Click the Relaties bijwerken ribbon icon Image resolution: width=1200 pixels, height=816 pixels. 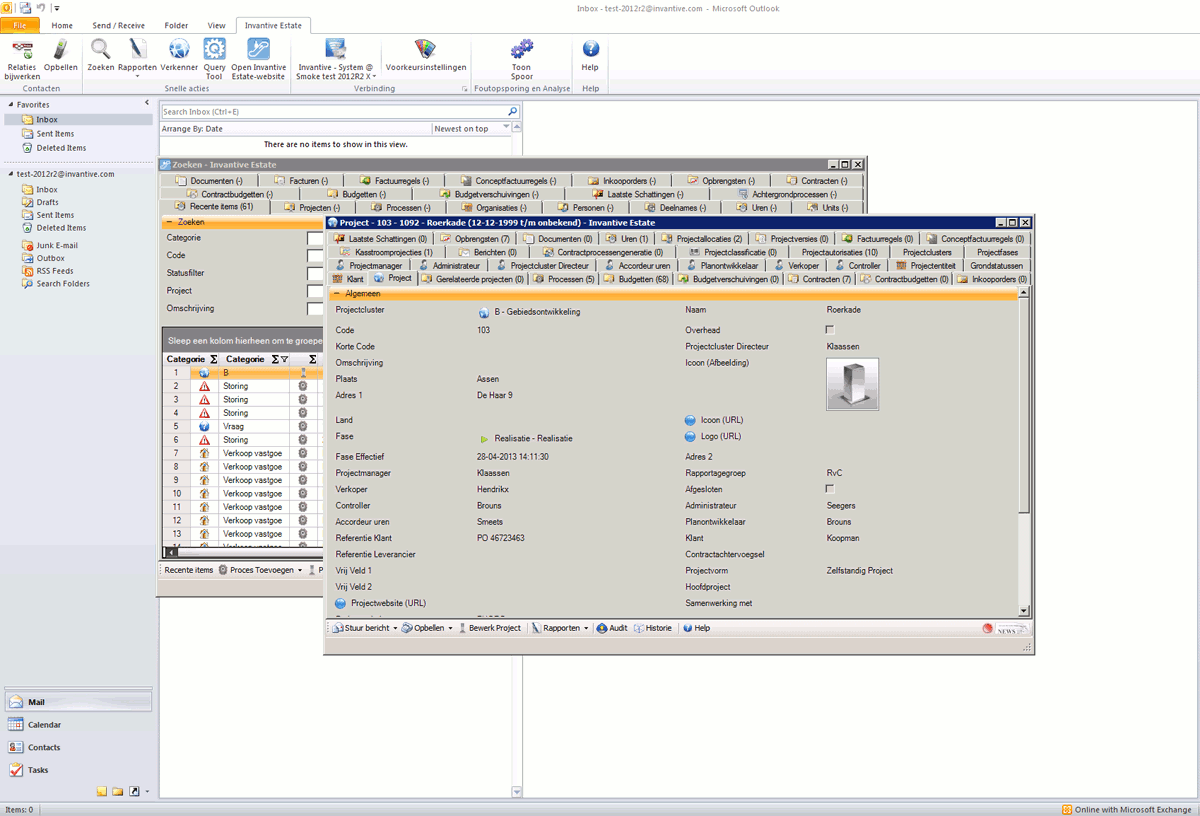tap(22, 59)
